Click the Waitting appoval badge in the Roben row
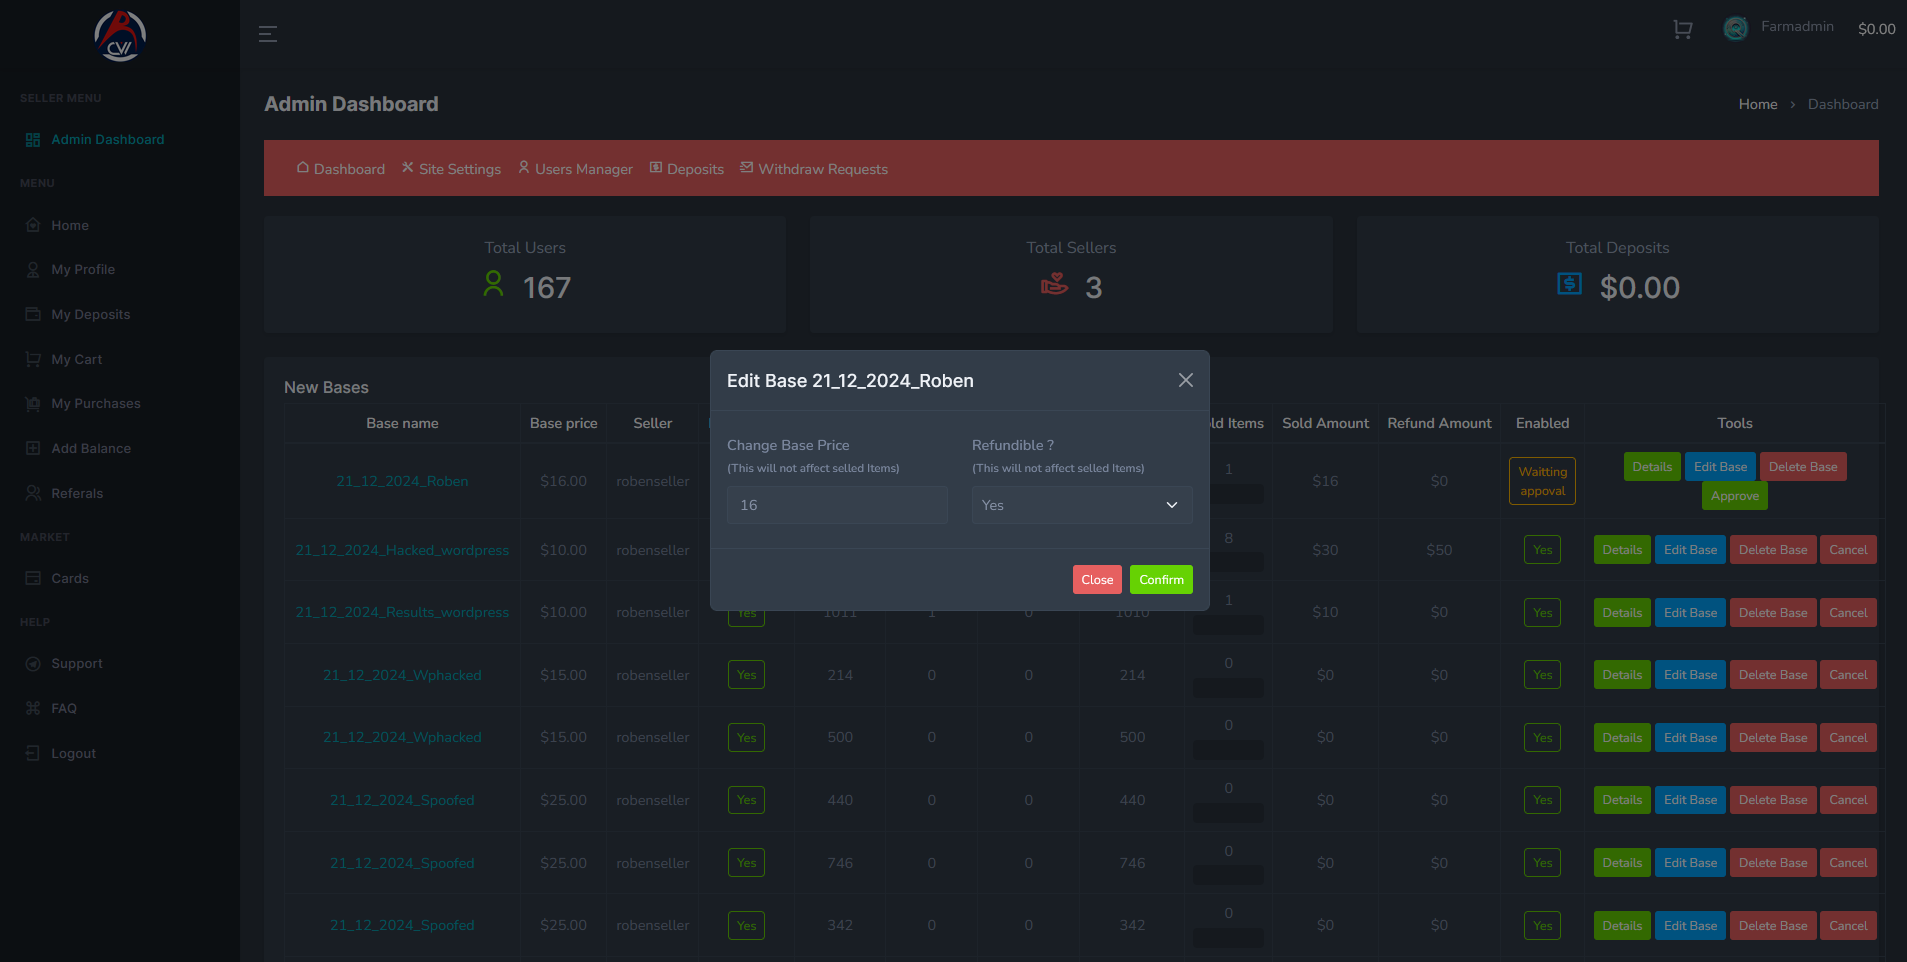This screenshot has height=962, width=1907. pos(1542,481)
